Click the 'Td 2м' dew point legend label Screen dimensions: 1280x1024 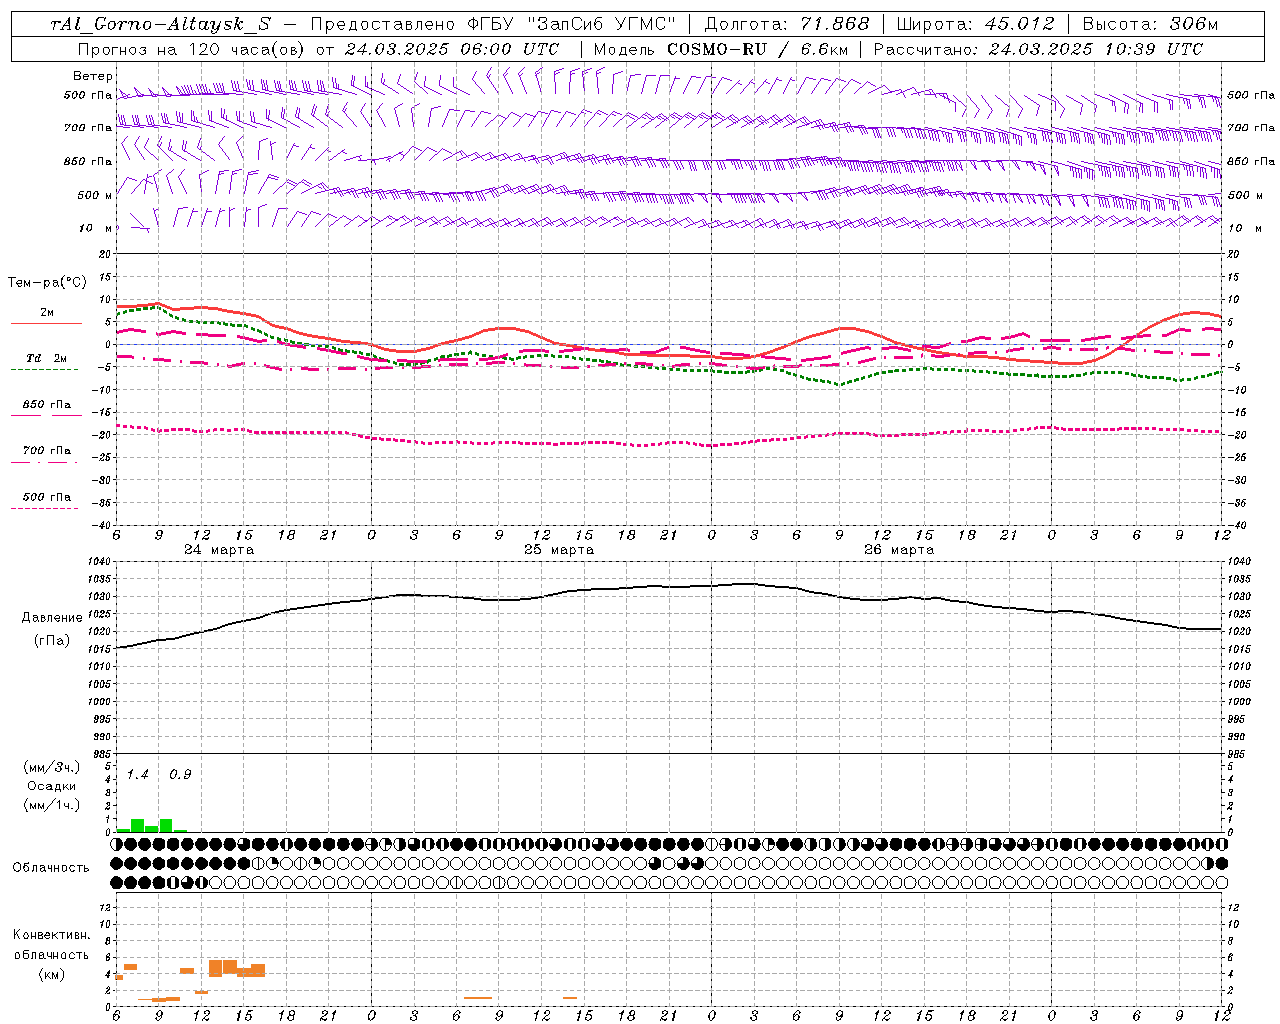(x=46, y=358)
